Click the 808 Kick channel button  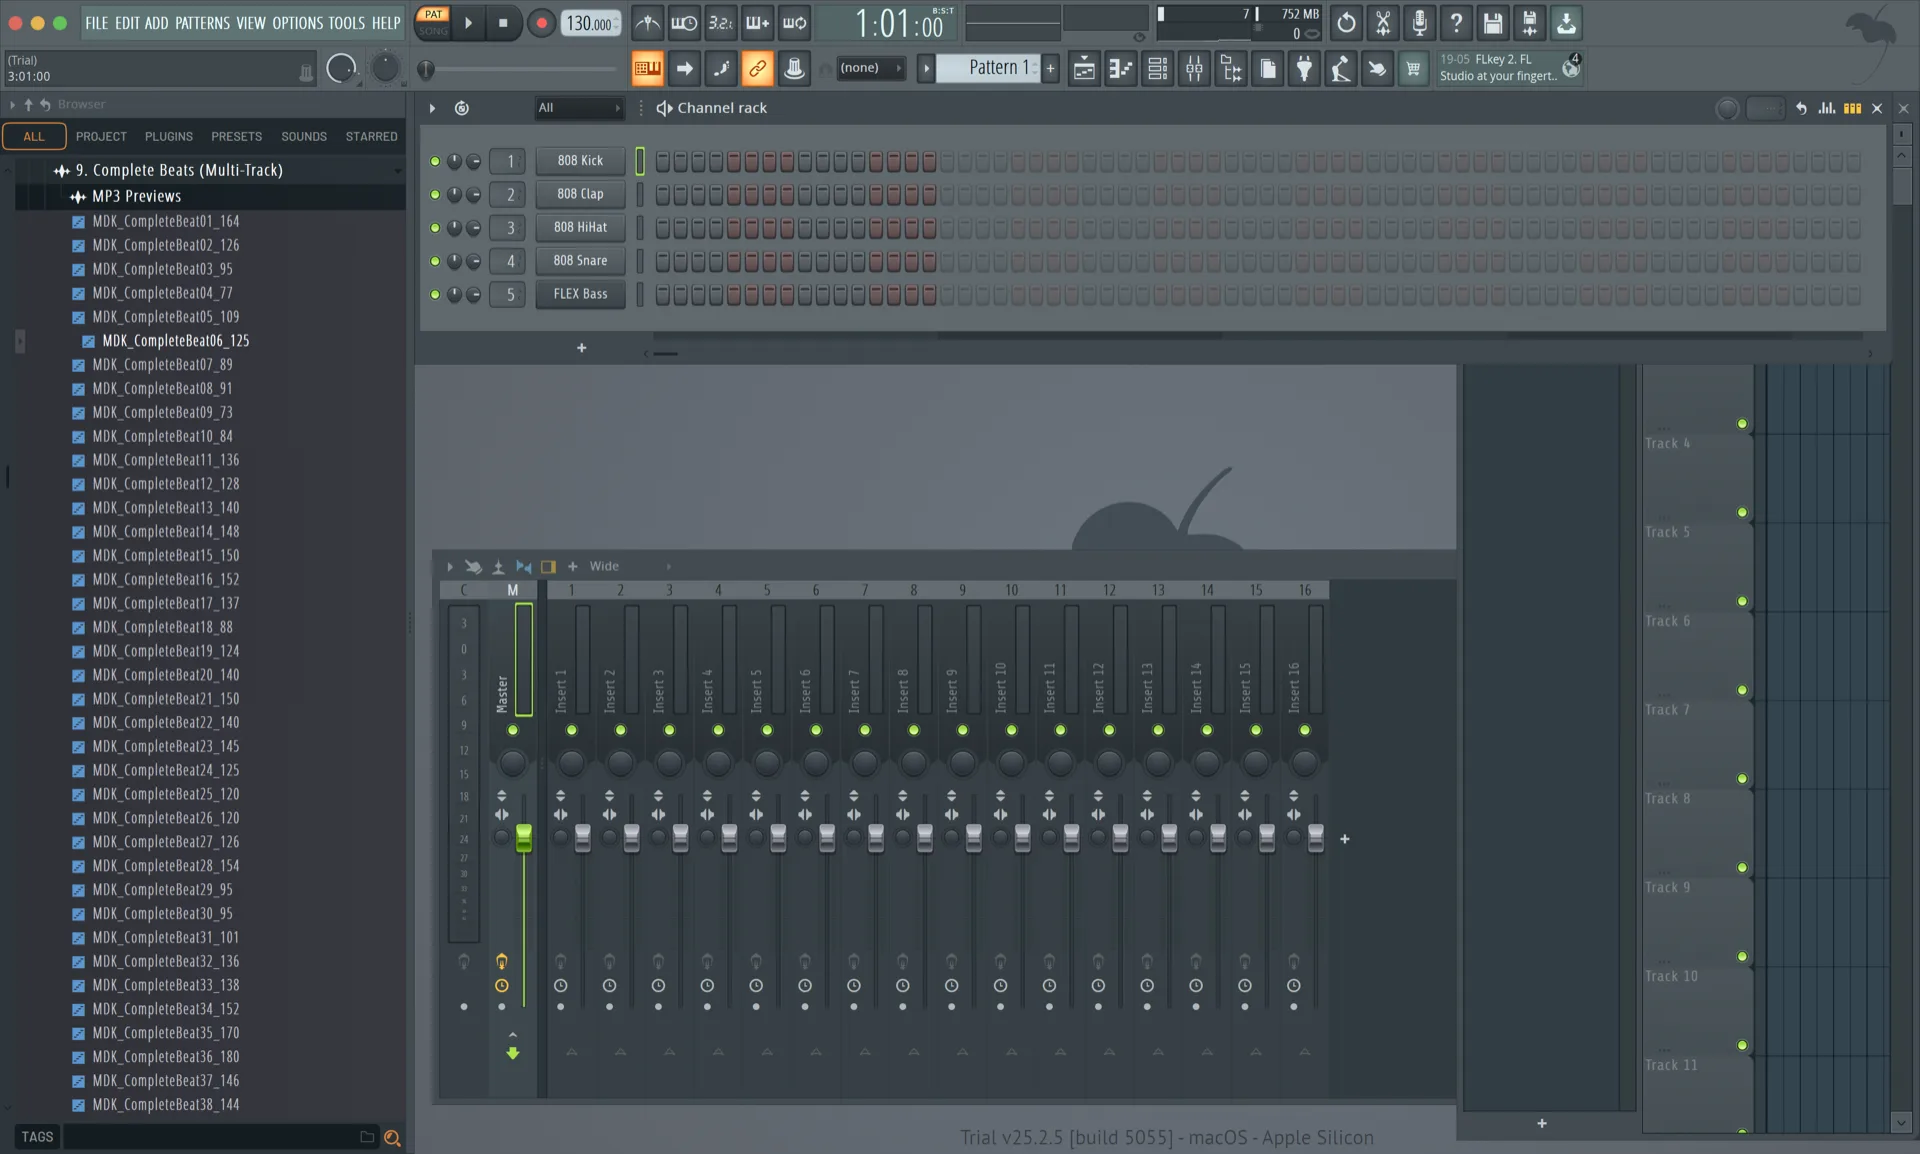pyautogui.click(x=580, y=161)
